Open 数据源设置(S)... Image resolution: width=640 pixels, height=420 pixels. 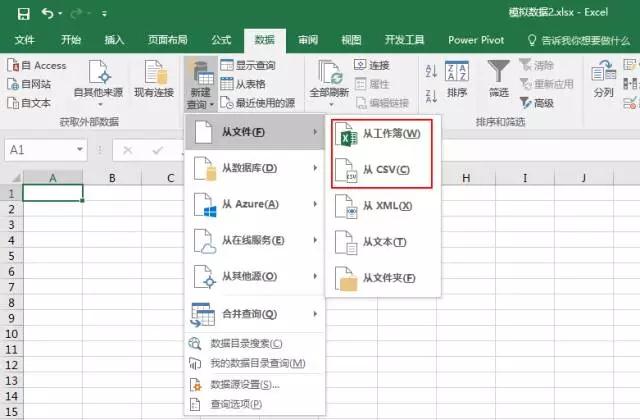pyautogui.click(x=255, y=384)
